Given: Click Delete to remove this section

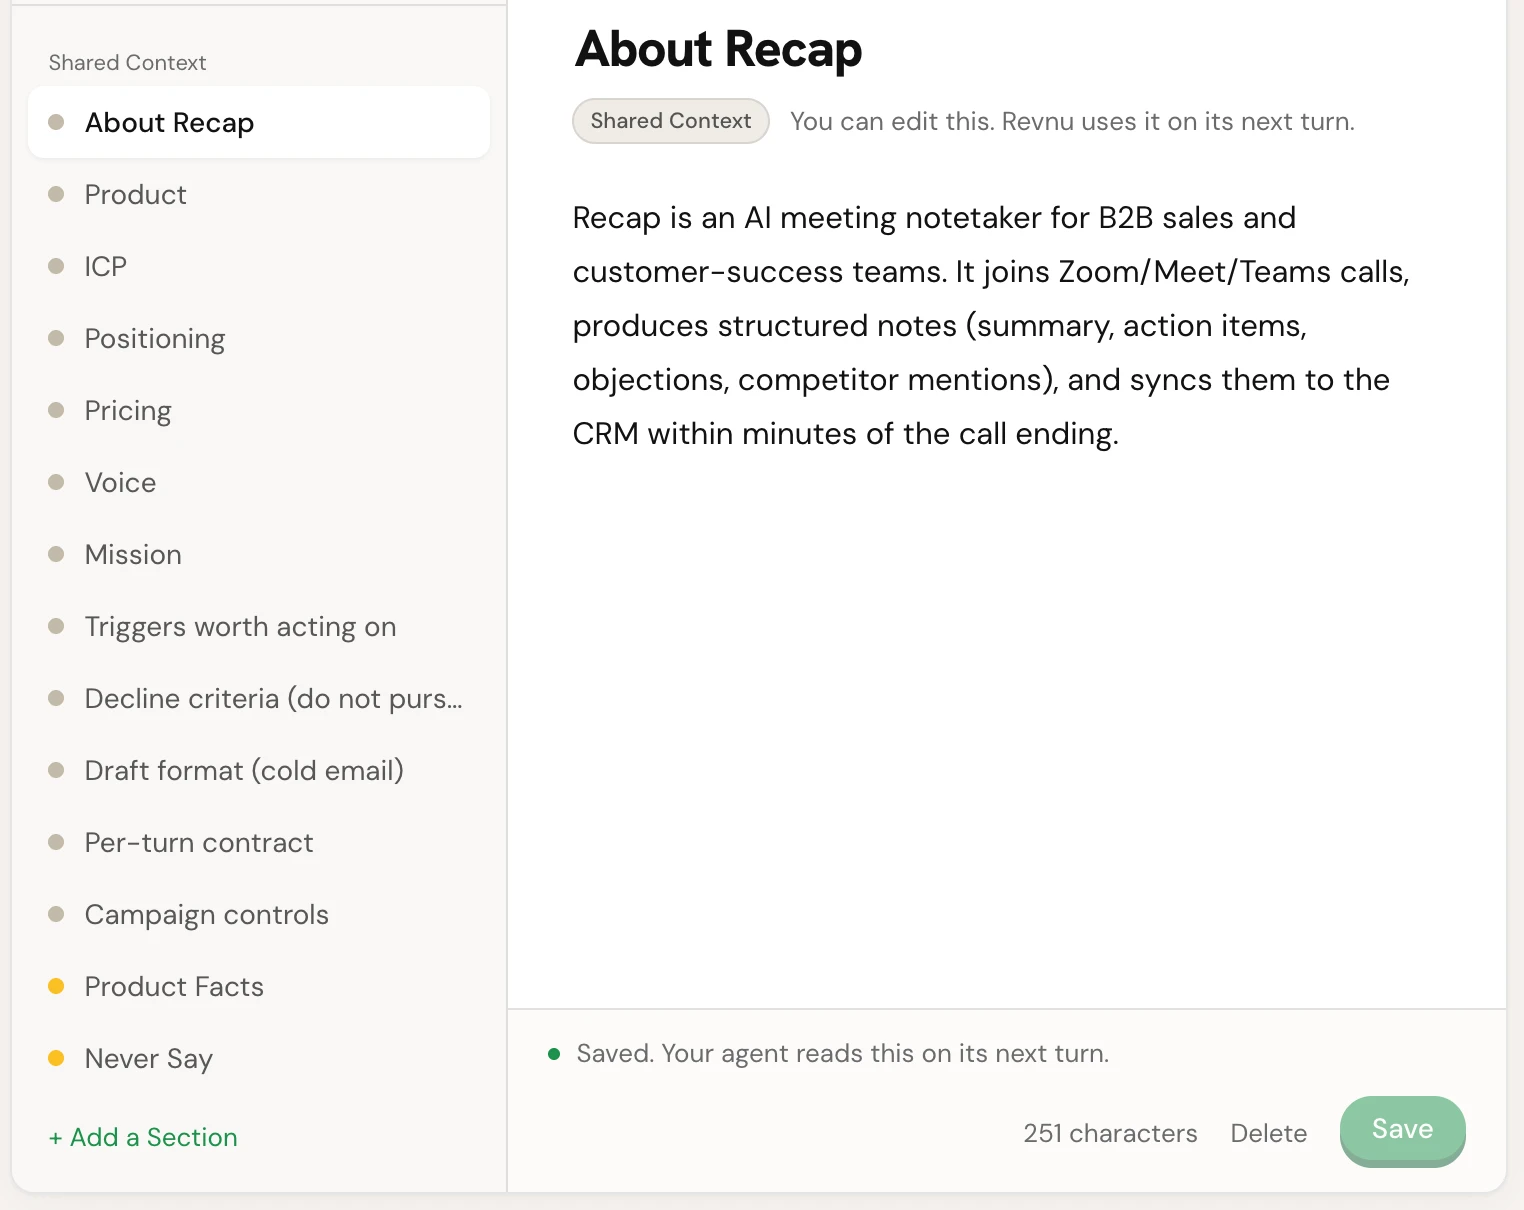Looking at the screenshot, I should [1268, 1133].
